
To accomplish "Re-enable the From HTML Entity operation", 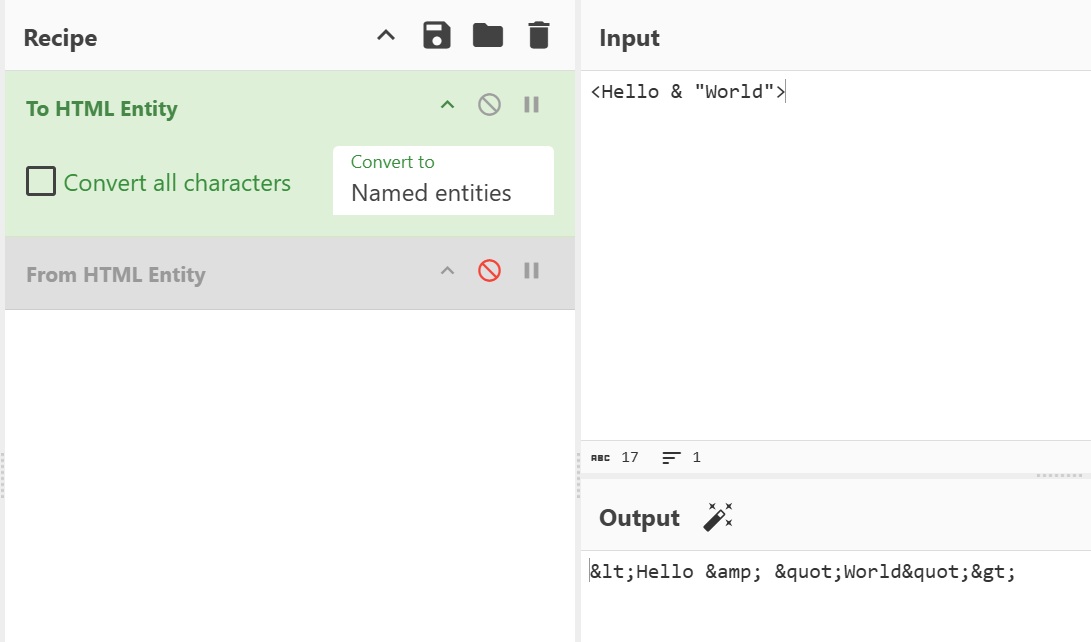I will pos(489,271).
